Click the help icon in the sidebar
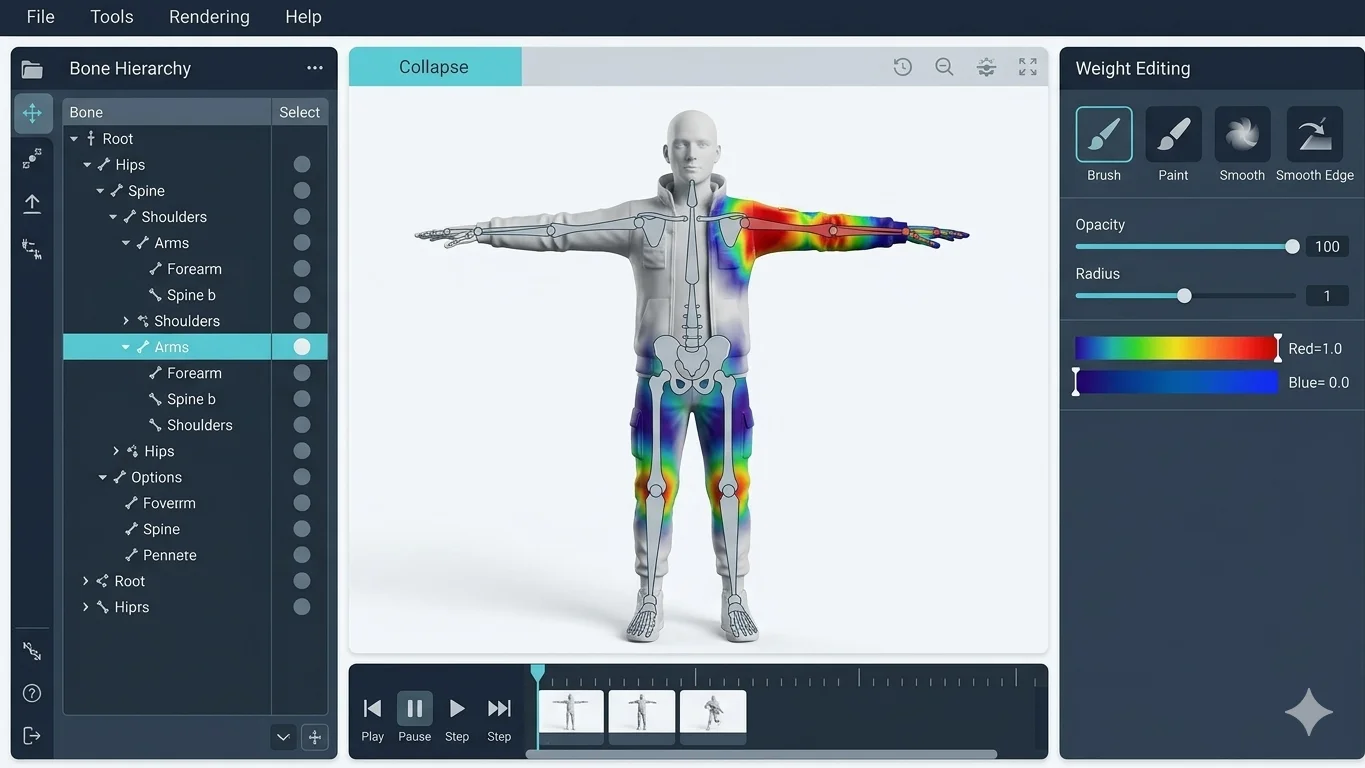Image resolution: width=1365 pixels, height=768 pixels. pos(31,692)
